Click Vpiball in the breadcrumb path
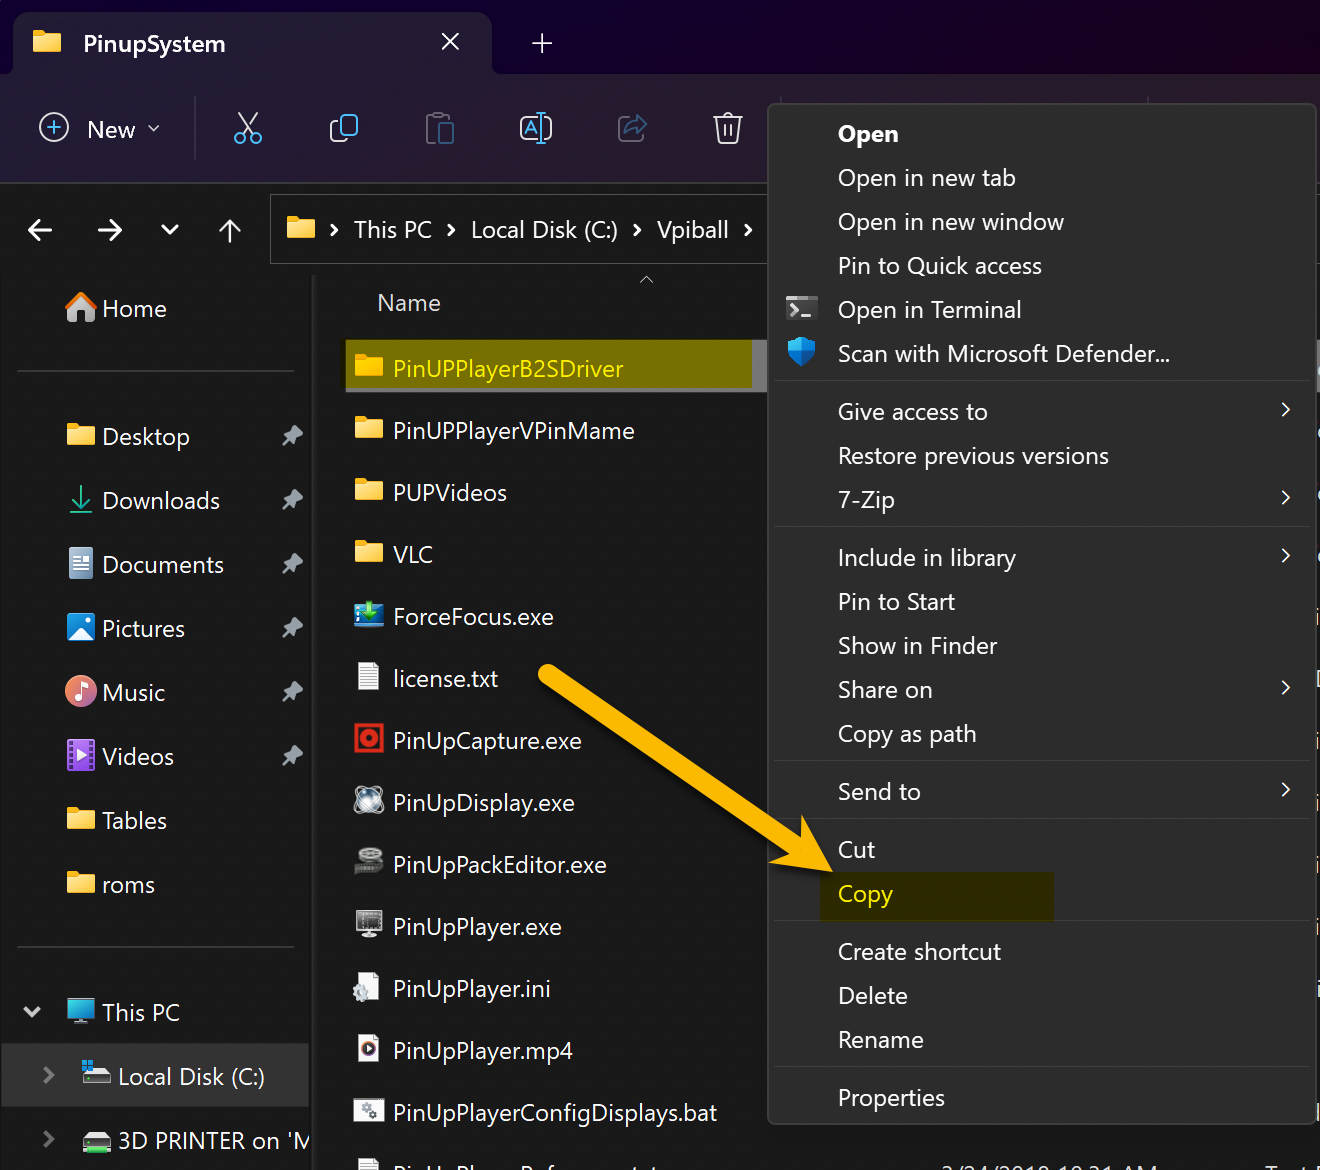 [x=693, y=229]
